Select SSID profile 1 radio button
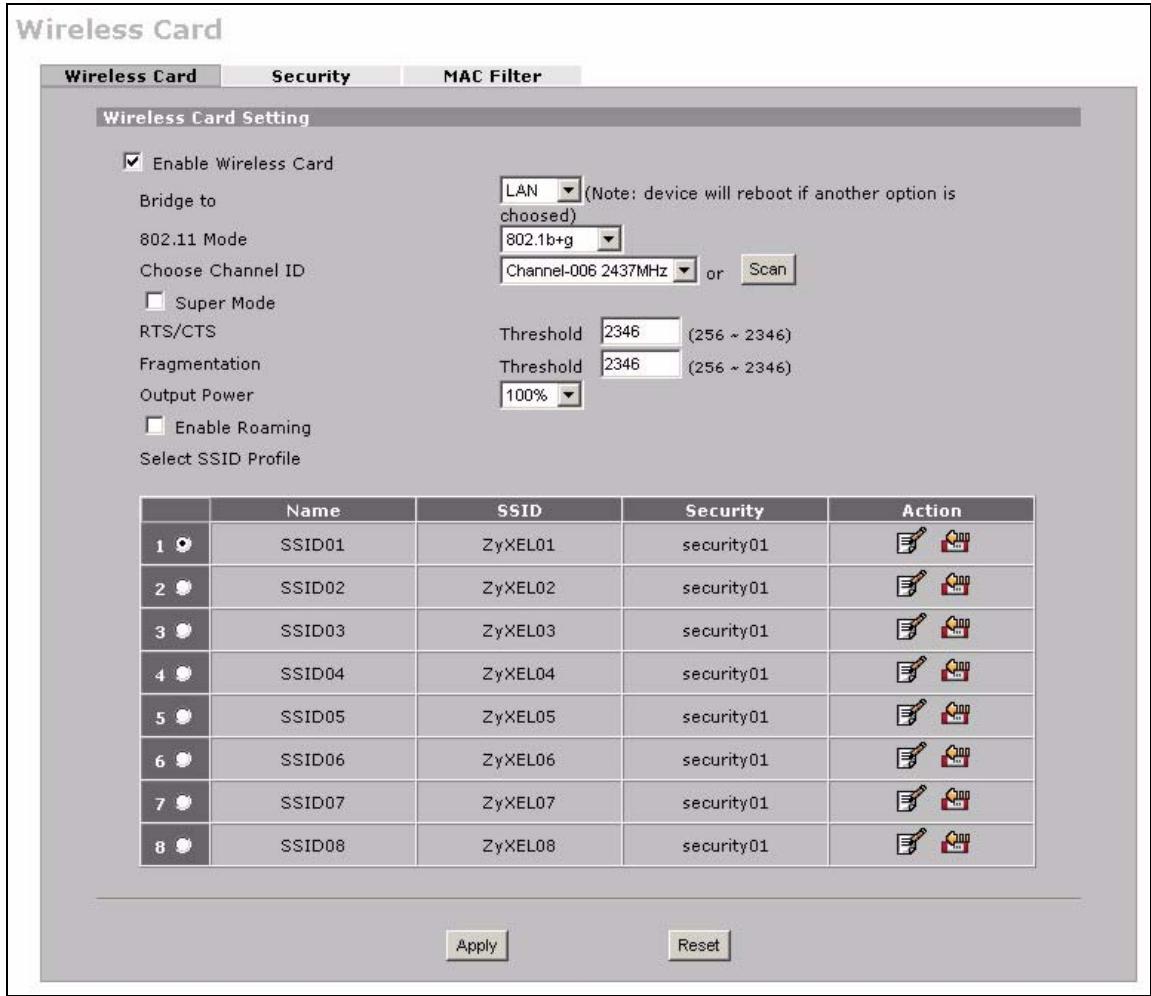 pyautogui.click(x=184, y=544)
